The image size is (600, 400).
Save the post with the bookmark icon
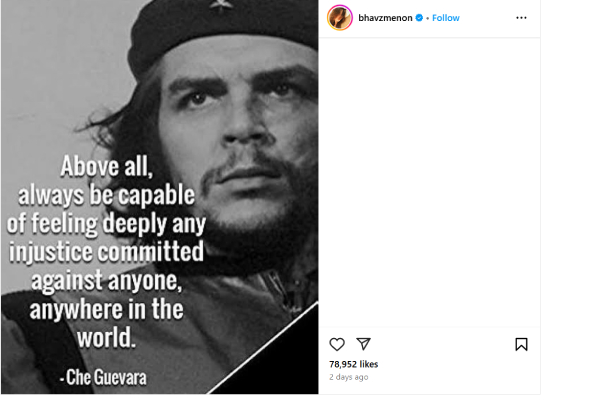click(521, 344)
